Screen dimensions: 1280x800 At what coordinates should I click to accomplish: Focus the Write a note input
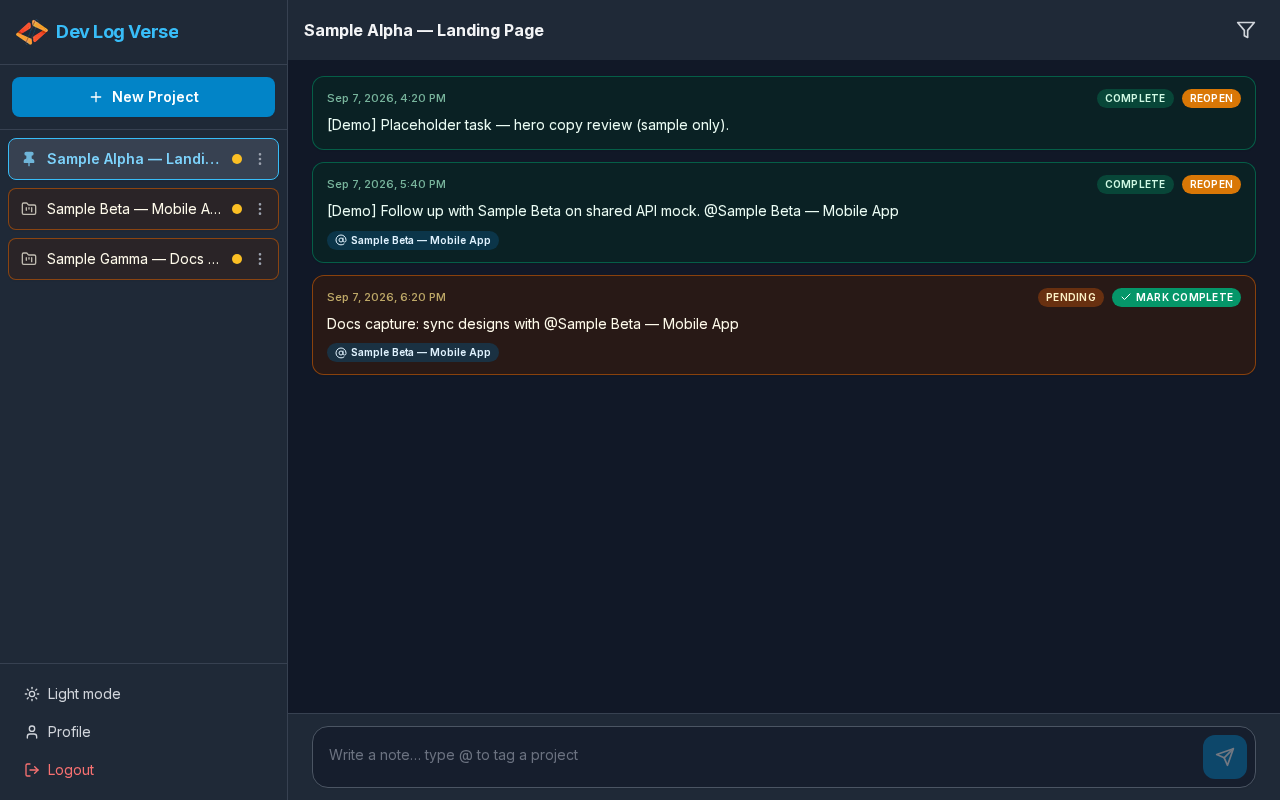(x=760, y=755)
